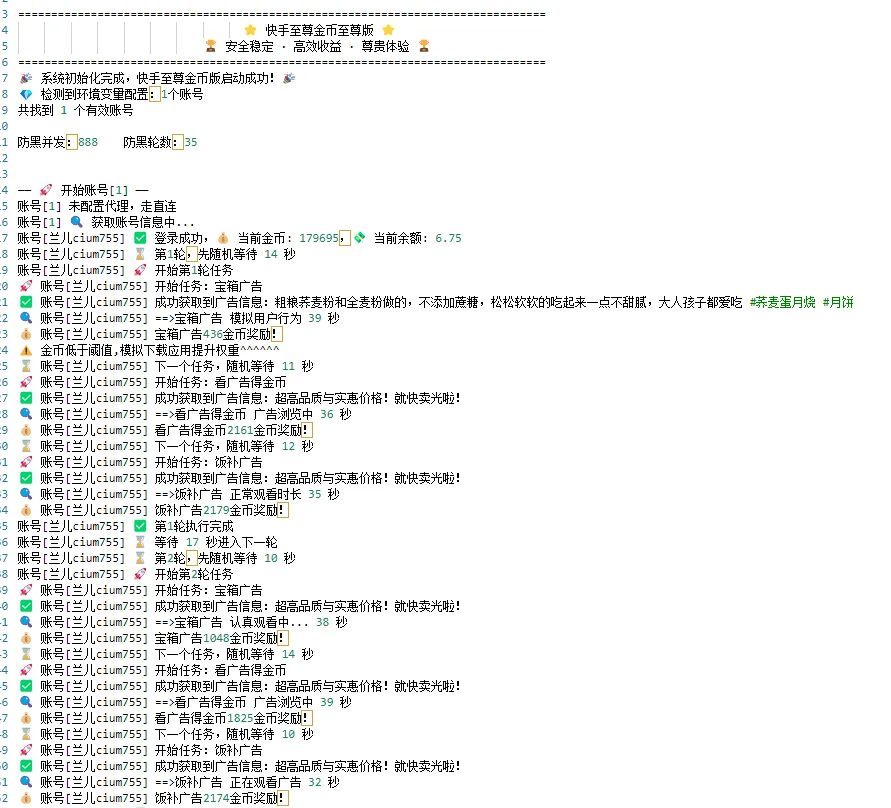The image size is (891, 808).
Task: Click the text 金币低于阈值,模拟下载应用提升权重
Action: coord(140,350)
